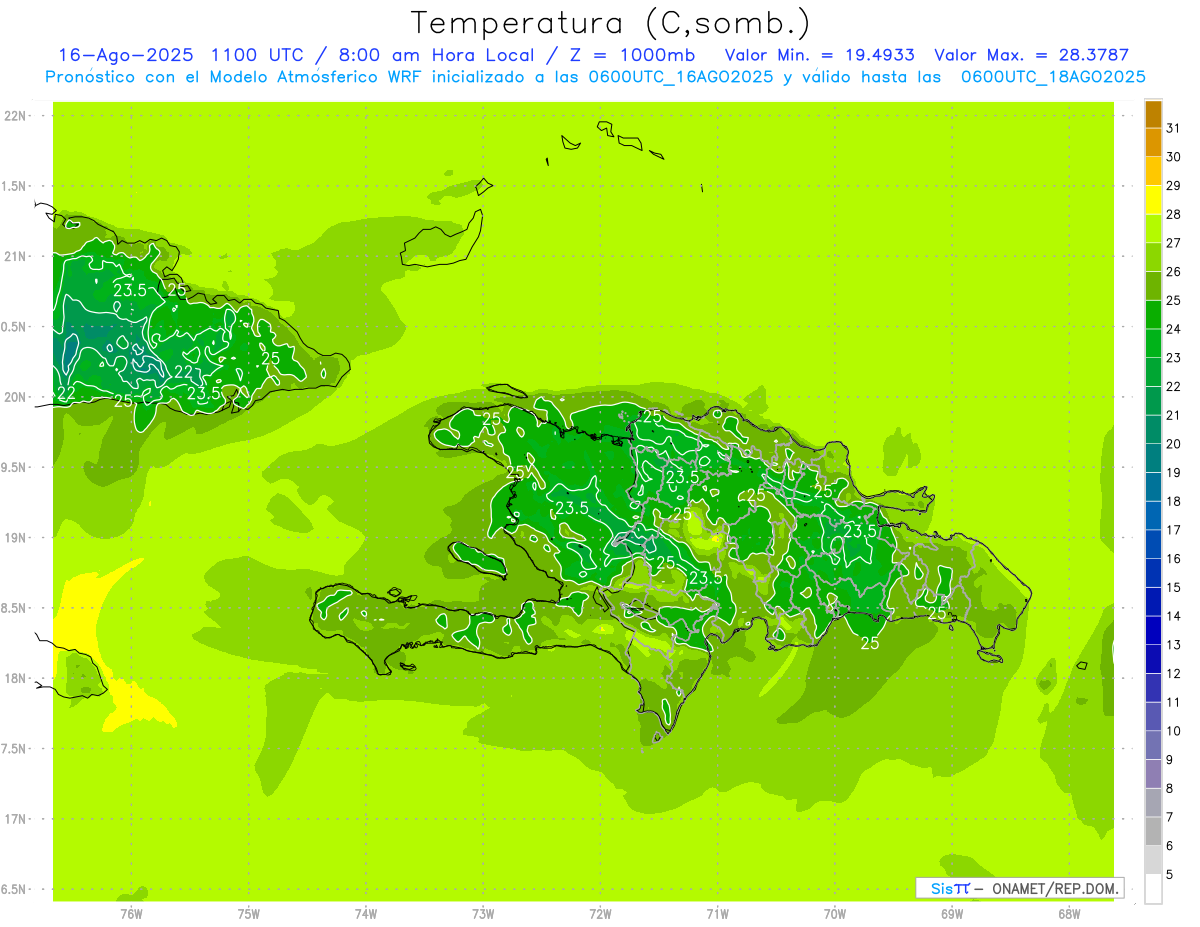Click "Valor Min. = 19.4933" text
Viewport: 1200px width, 927px height.
[x=819, y=55]
